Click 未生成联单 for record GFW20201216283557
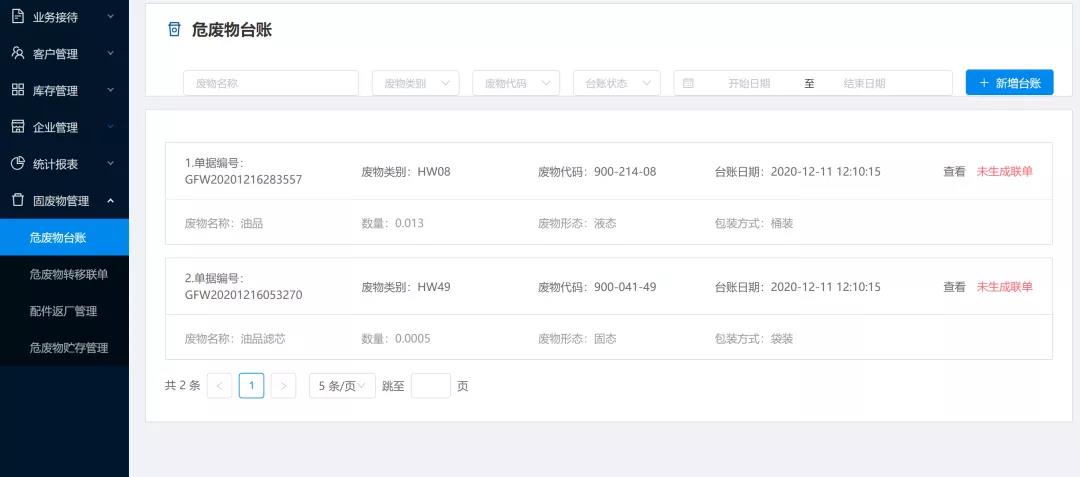Viewport: 1080px width, 477px height. click(1004, 171)
